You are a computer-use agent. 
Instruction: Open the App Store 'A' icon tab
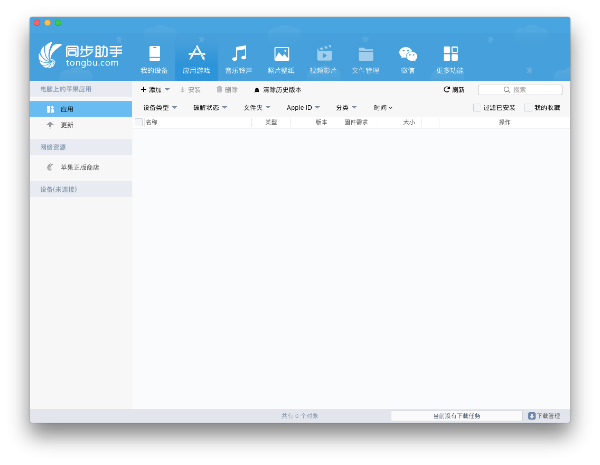[197, 59]
